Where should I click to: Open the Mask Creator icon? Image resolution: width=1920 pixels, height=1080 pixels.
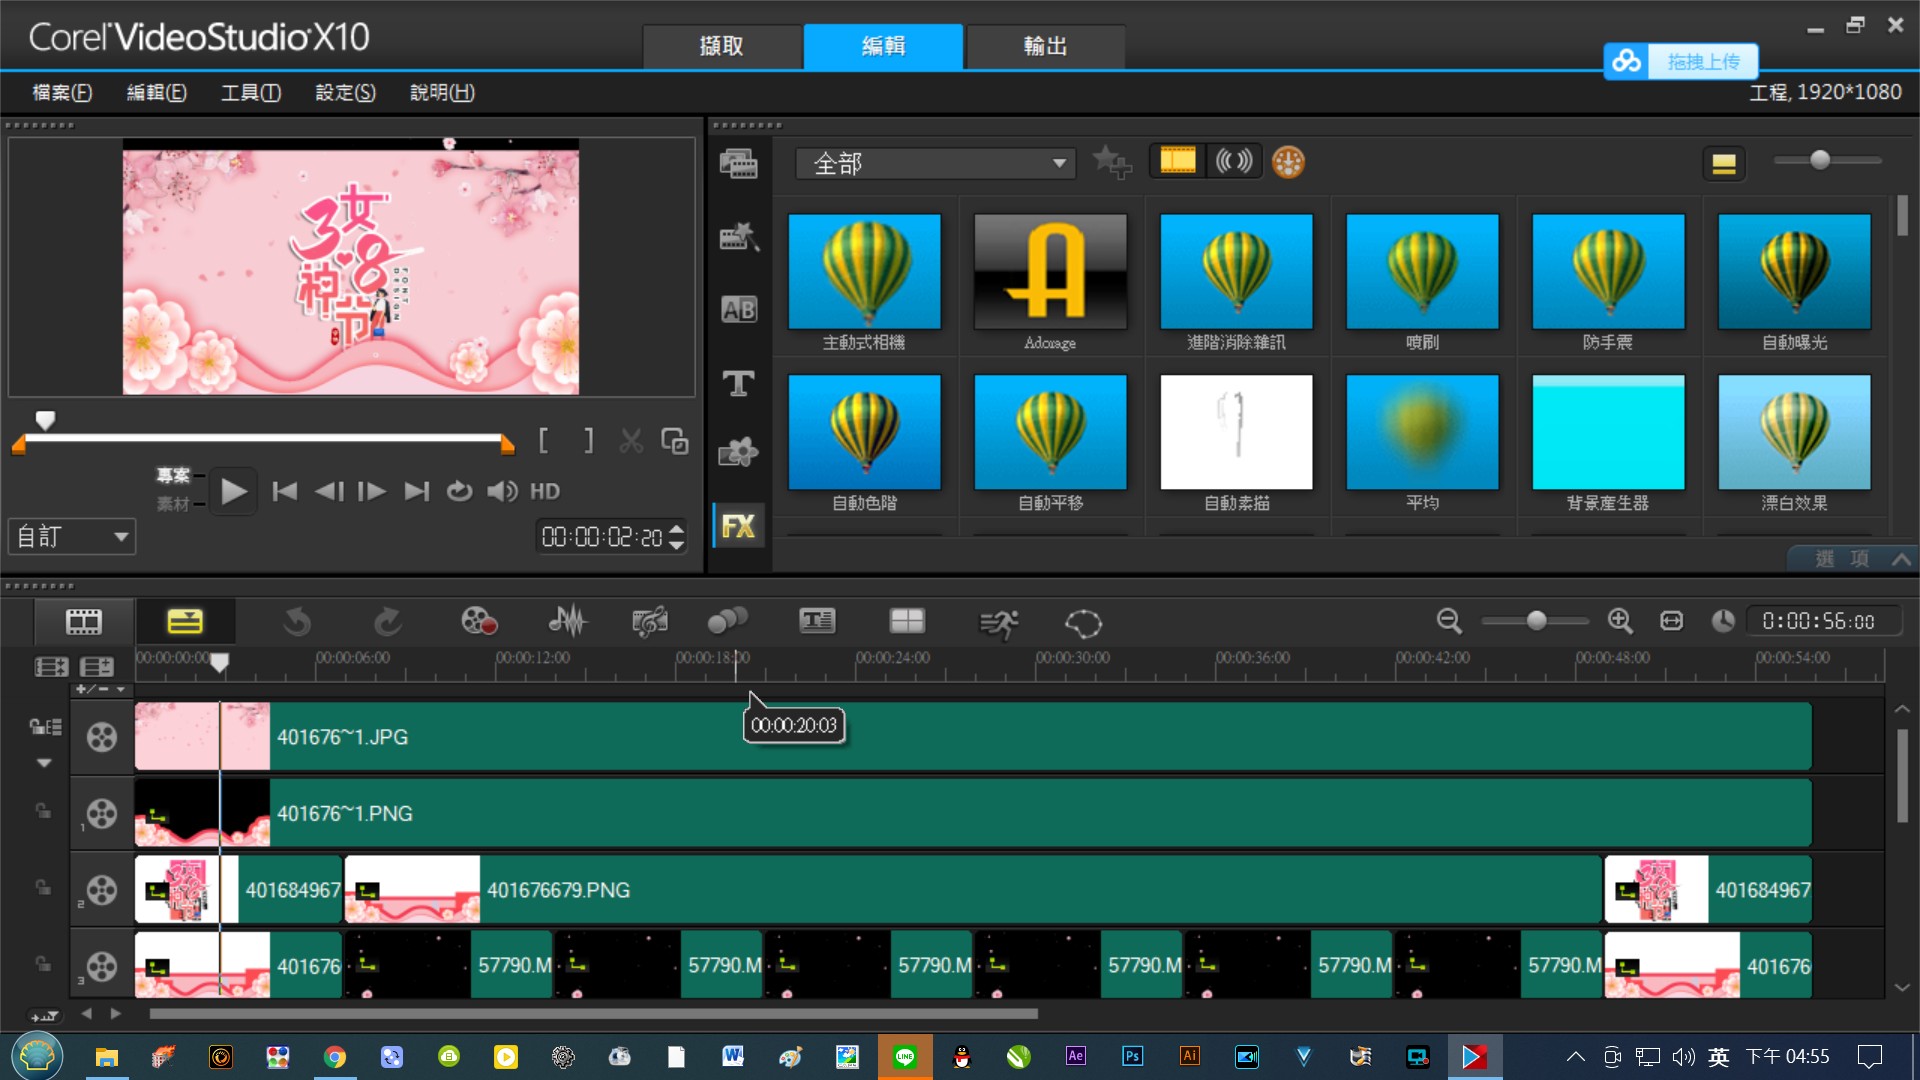tap(1083, 623)
